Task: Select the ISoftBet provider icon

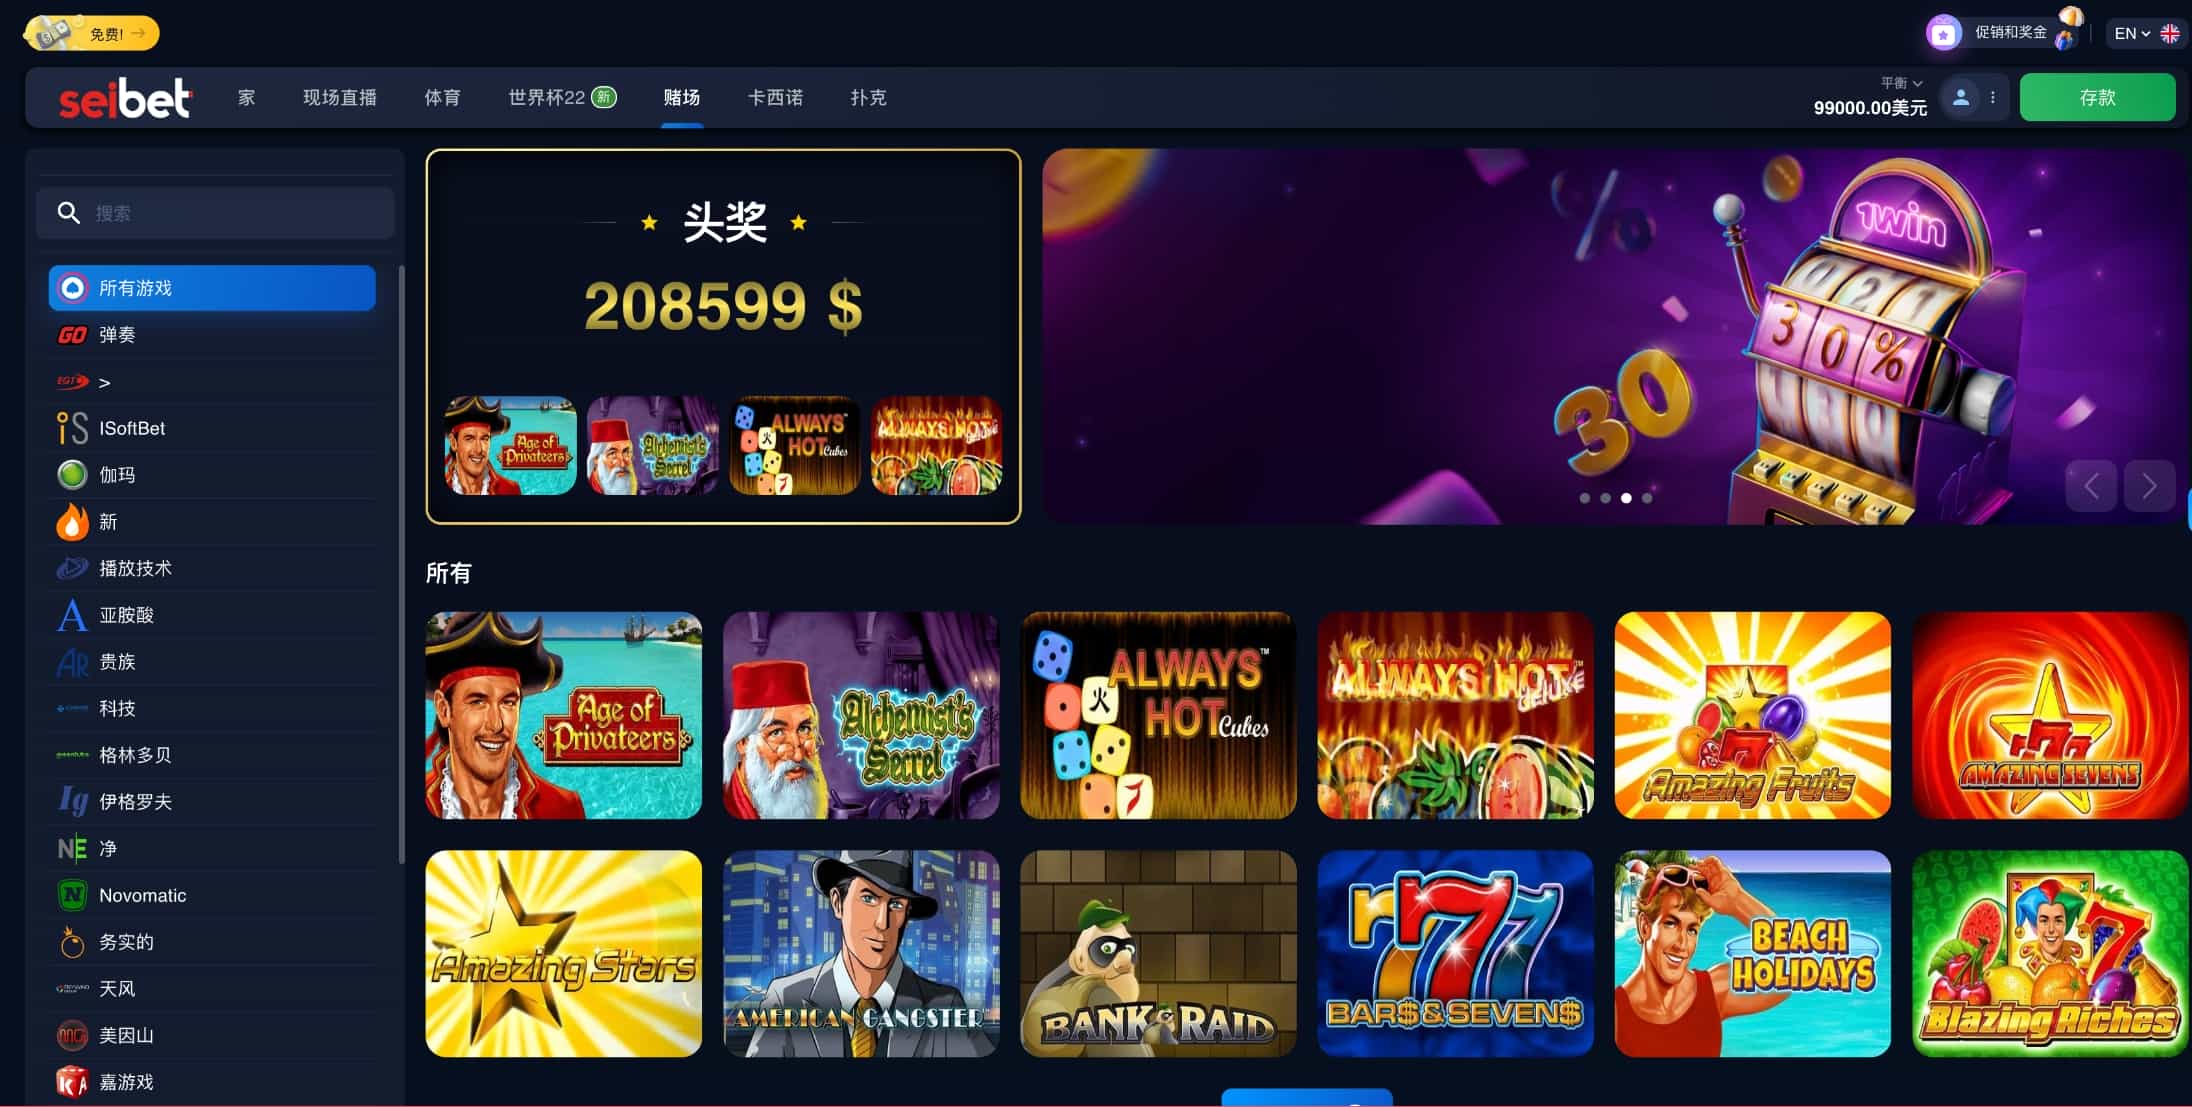Action: point(72,428)
